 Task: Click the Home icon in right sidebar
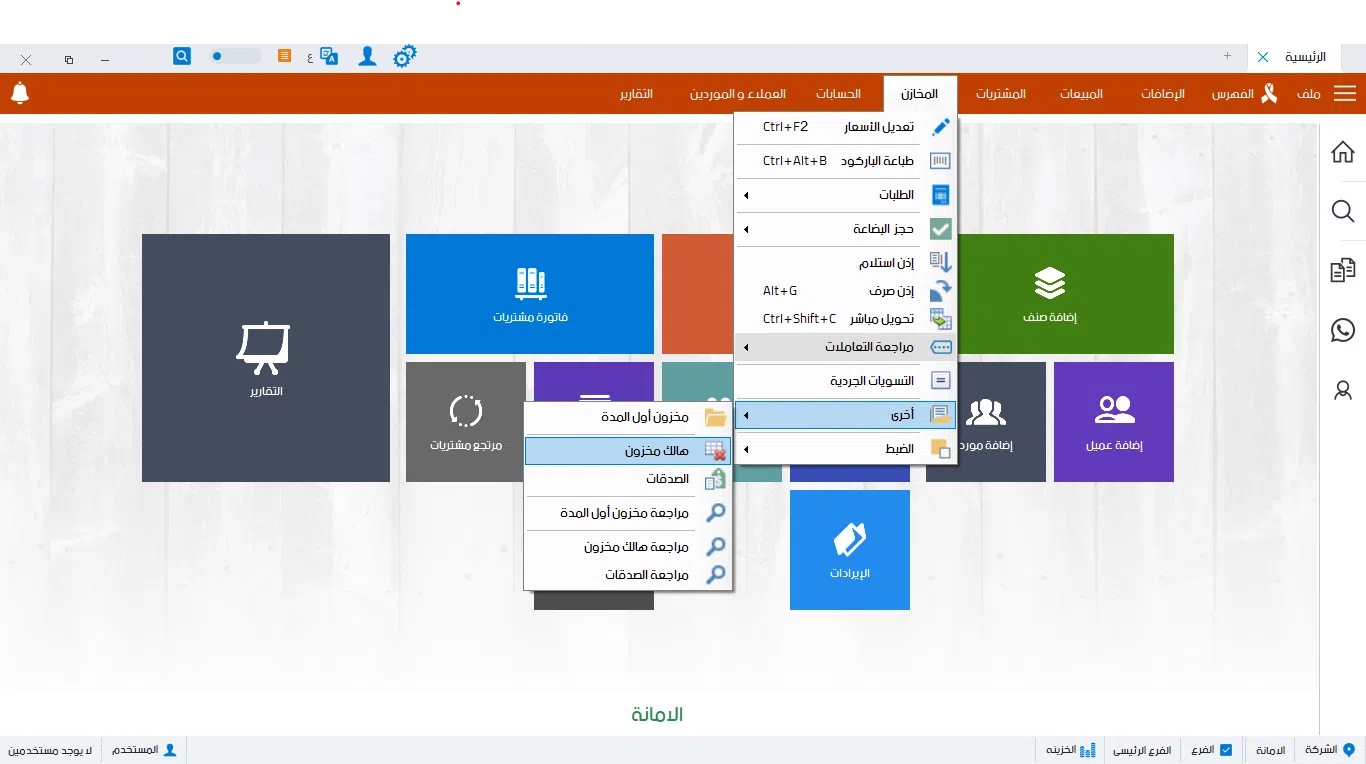point(1342,151)
